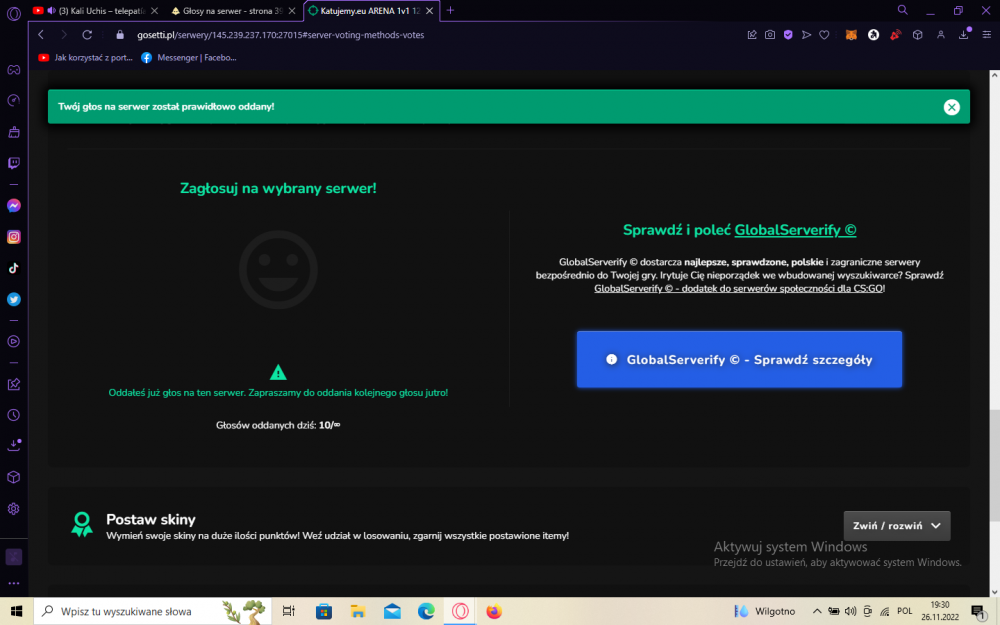Image resolution: width=1000 pixels, height=625 pixels.
Task: Close the Głosy na serwer tab
Action: (x=291, y=11)
